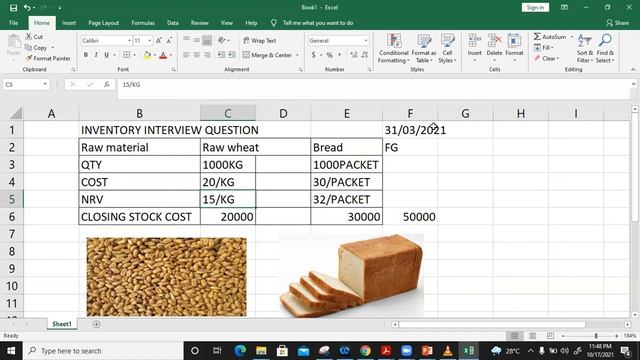
Task: Open File Explorer from the taskbar
Action: point(261,351)
